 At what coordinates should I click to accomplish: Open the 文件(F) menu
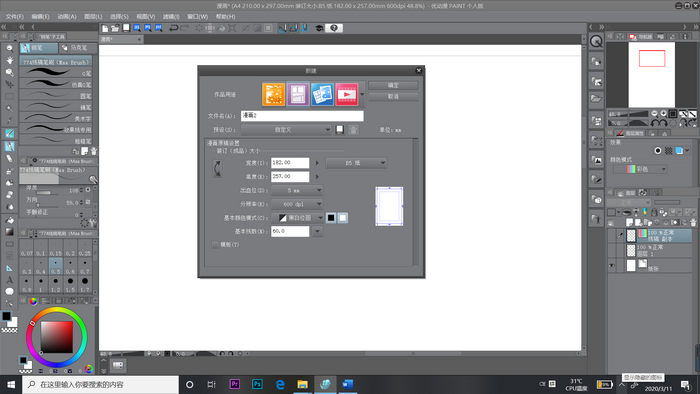point(15,17)
